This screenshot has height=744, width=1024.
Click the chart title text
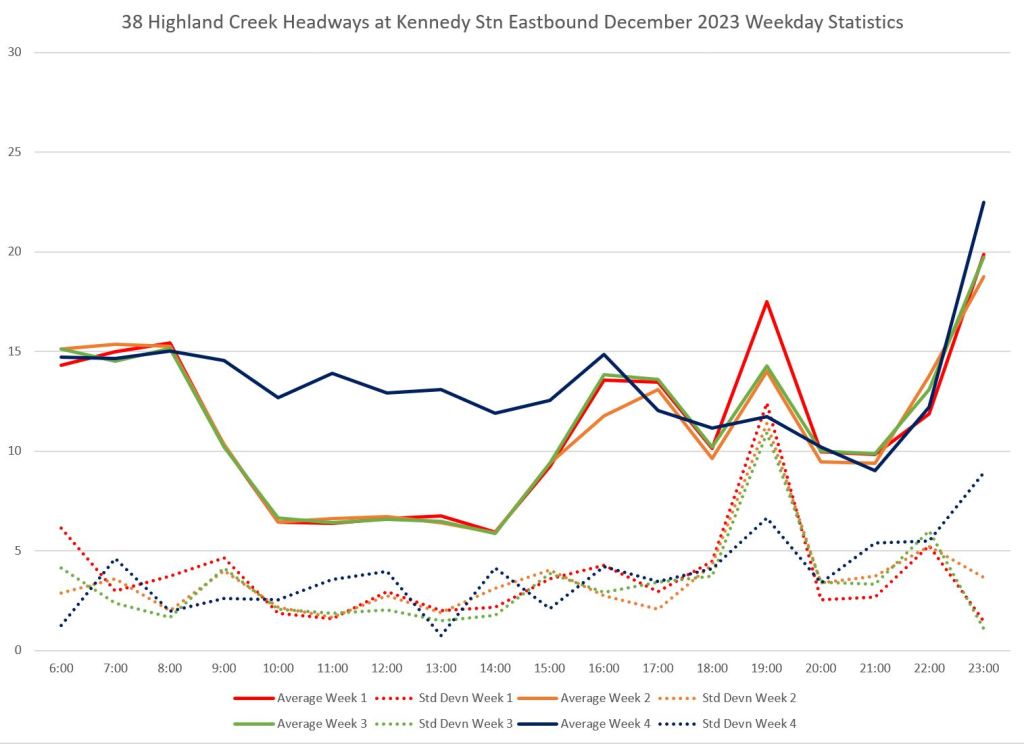click(x=511, y=20)
